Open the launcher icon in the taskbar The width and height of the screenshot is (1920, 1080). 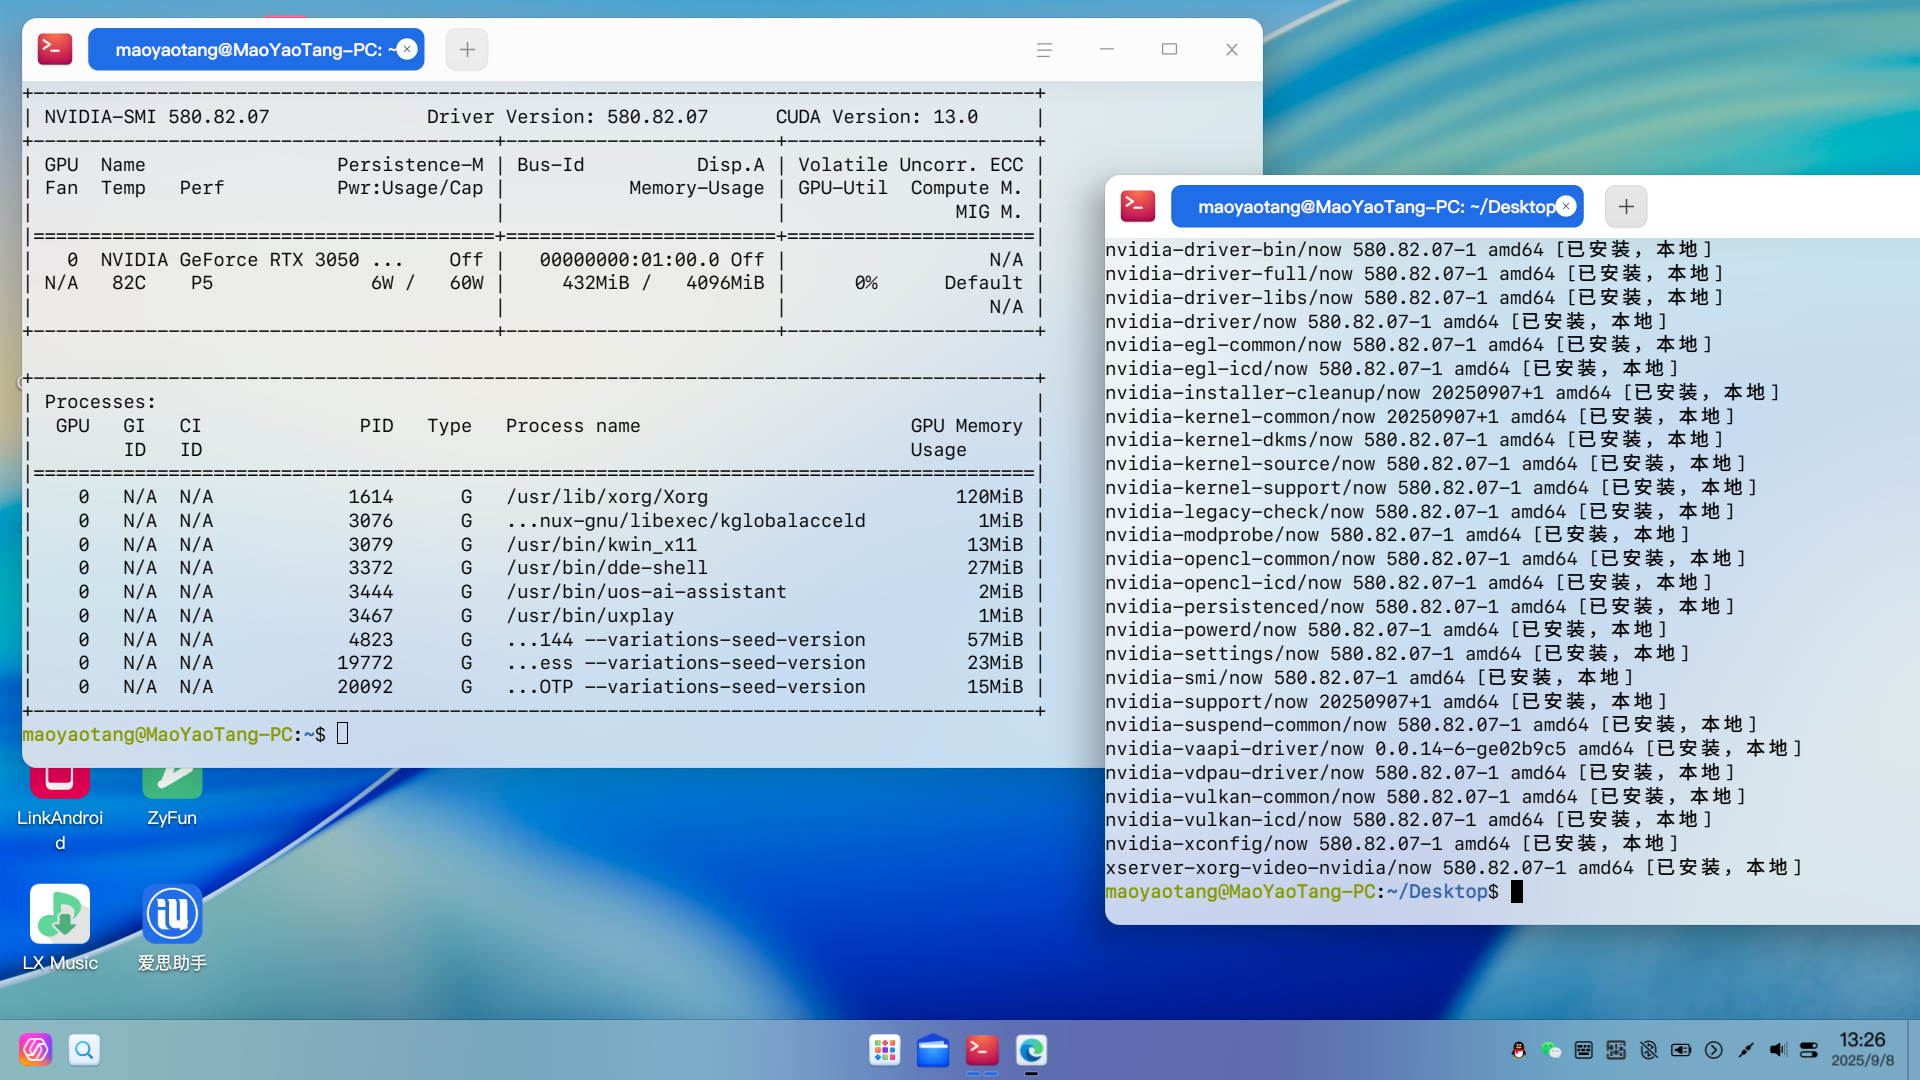coord(35,1049)
